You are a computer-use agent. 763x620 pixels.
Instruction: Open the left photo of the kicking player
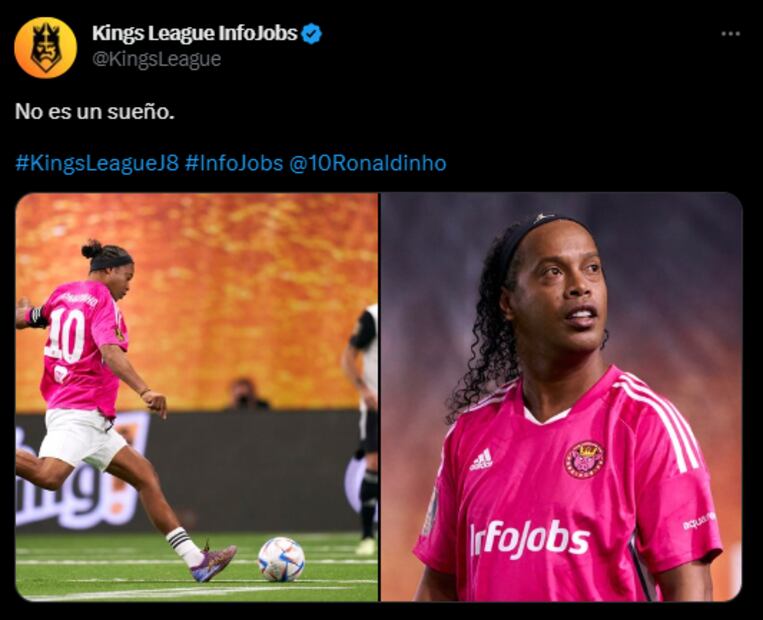pyautogui.click(x=197, y=397)
